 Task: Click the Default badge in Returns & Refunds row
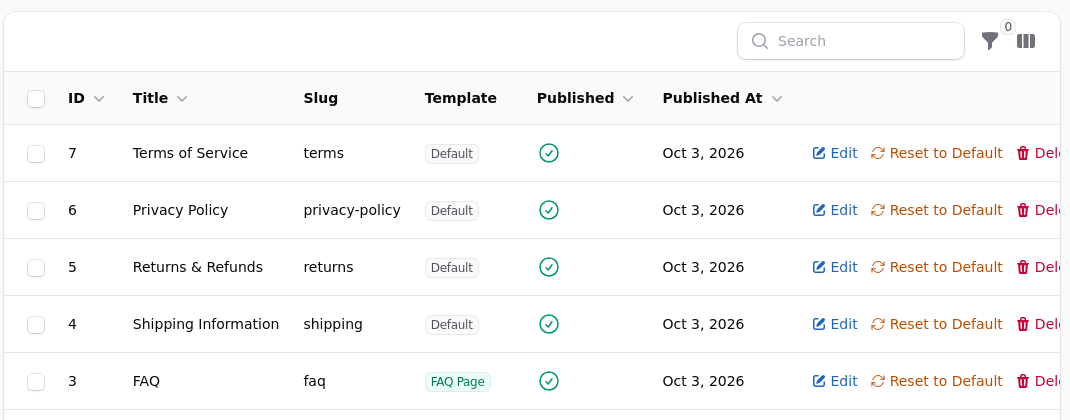tap(452, 268)
